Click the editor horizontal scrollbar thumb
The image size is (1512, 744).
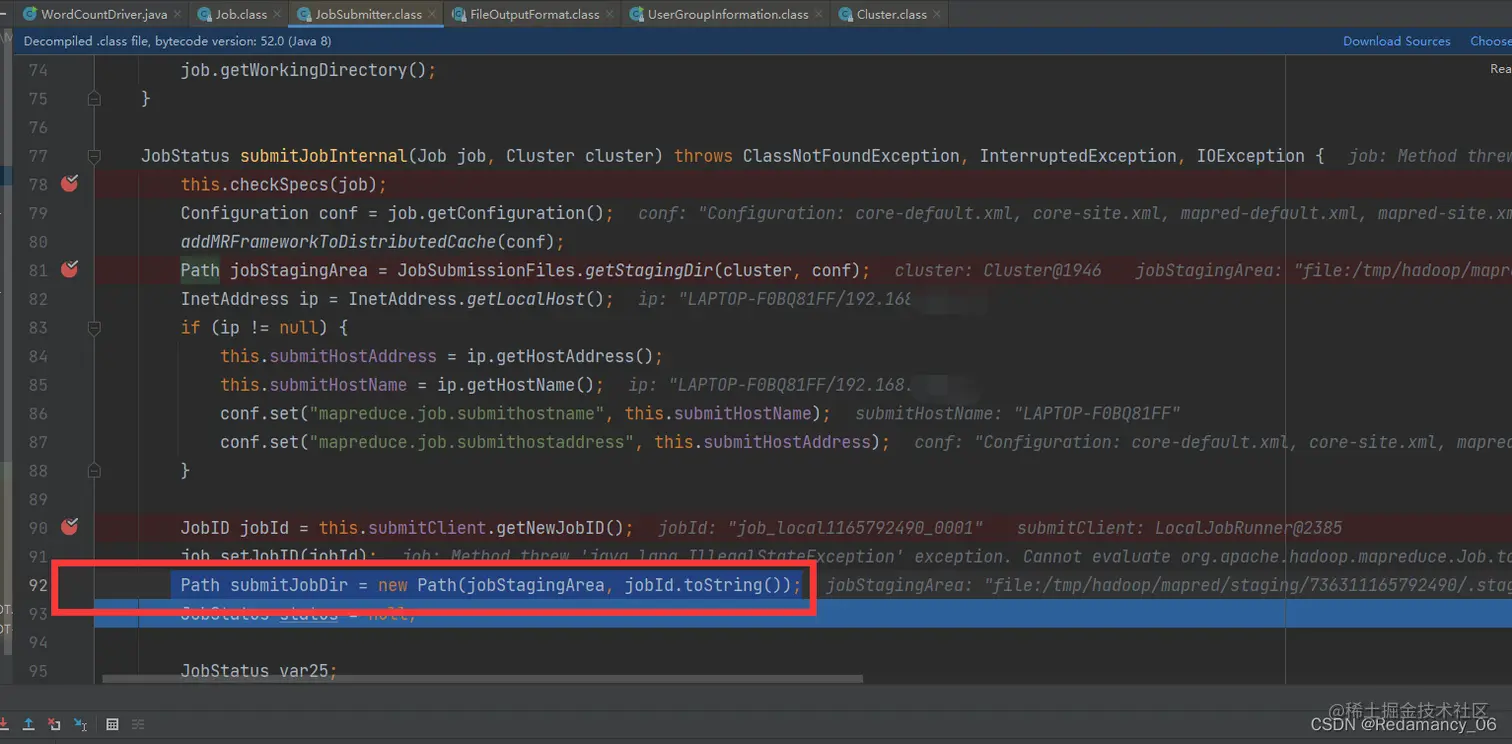[482, 679]
